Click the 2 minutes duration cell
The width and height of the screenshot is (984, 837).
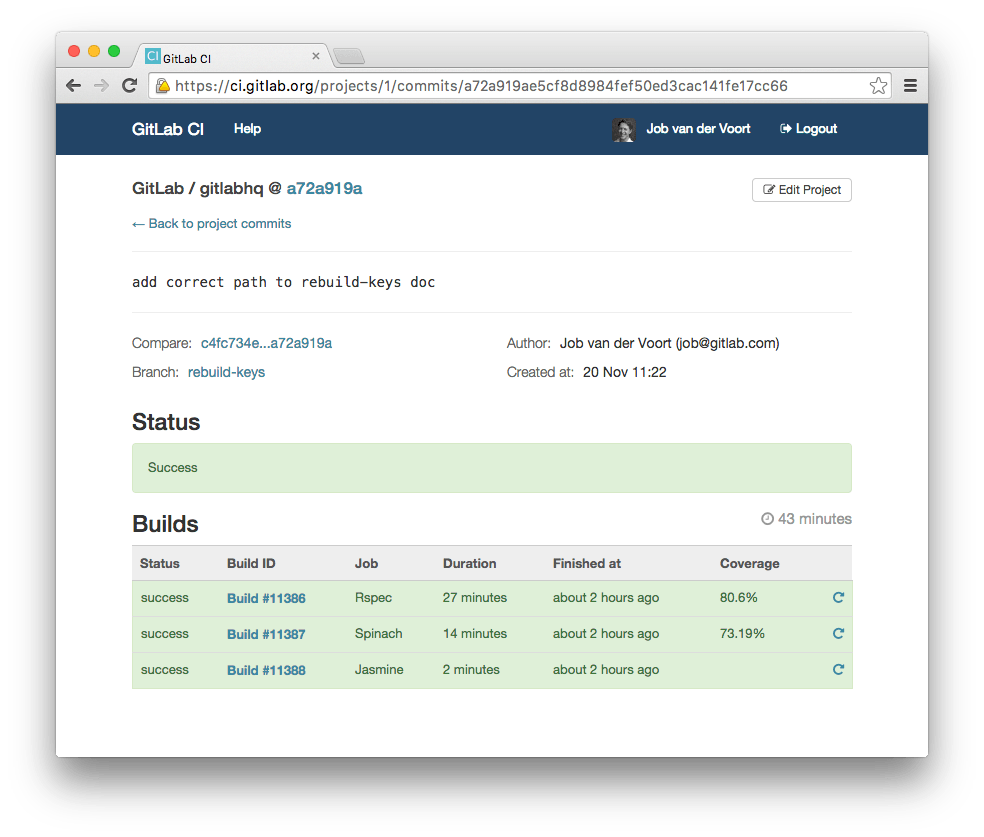[x=471, y=669]
